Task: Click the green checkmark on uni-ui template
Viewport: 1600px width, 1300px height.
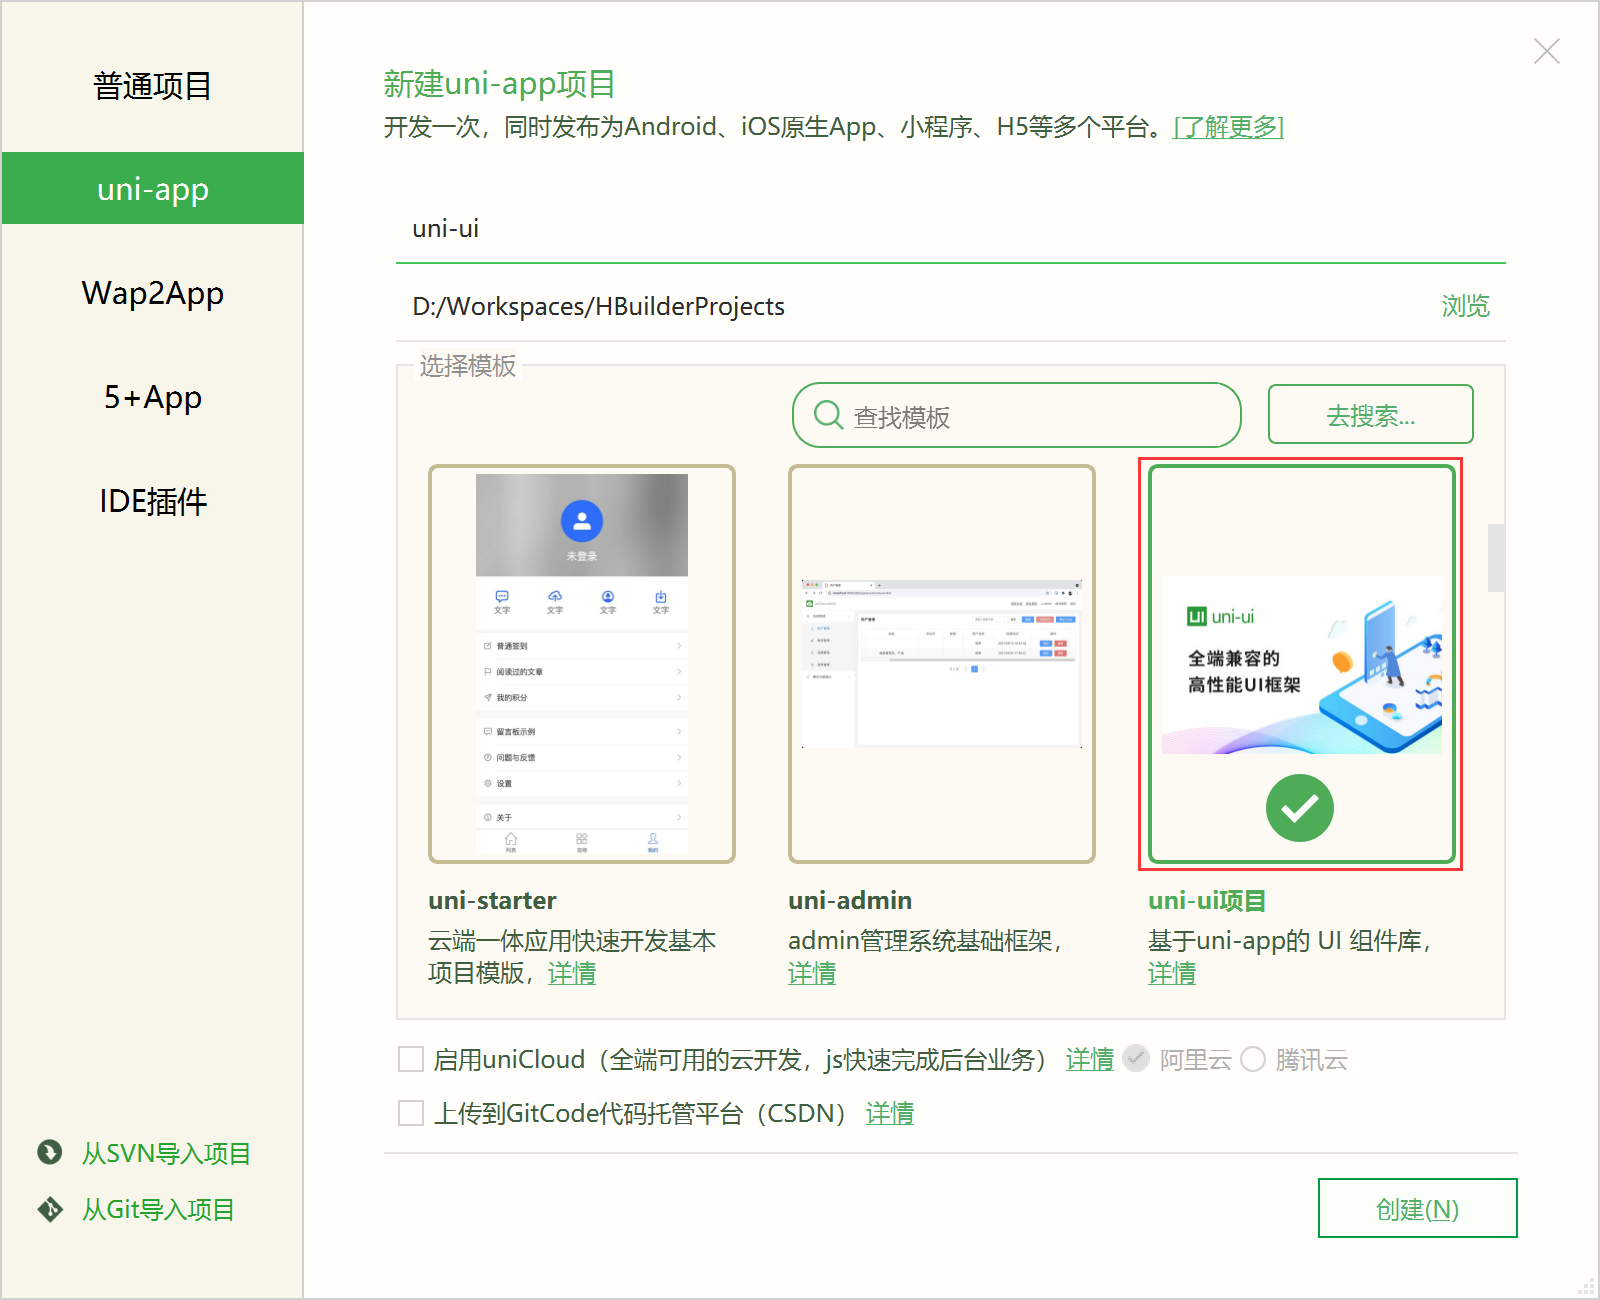Action: (x=1300, y=808)
